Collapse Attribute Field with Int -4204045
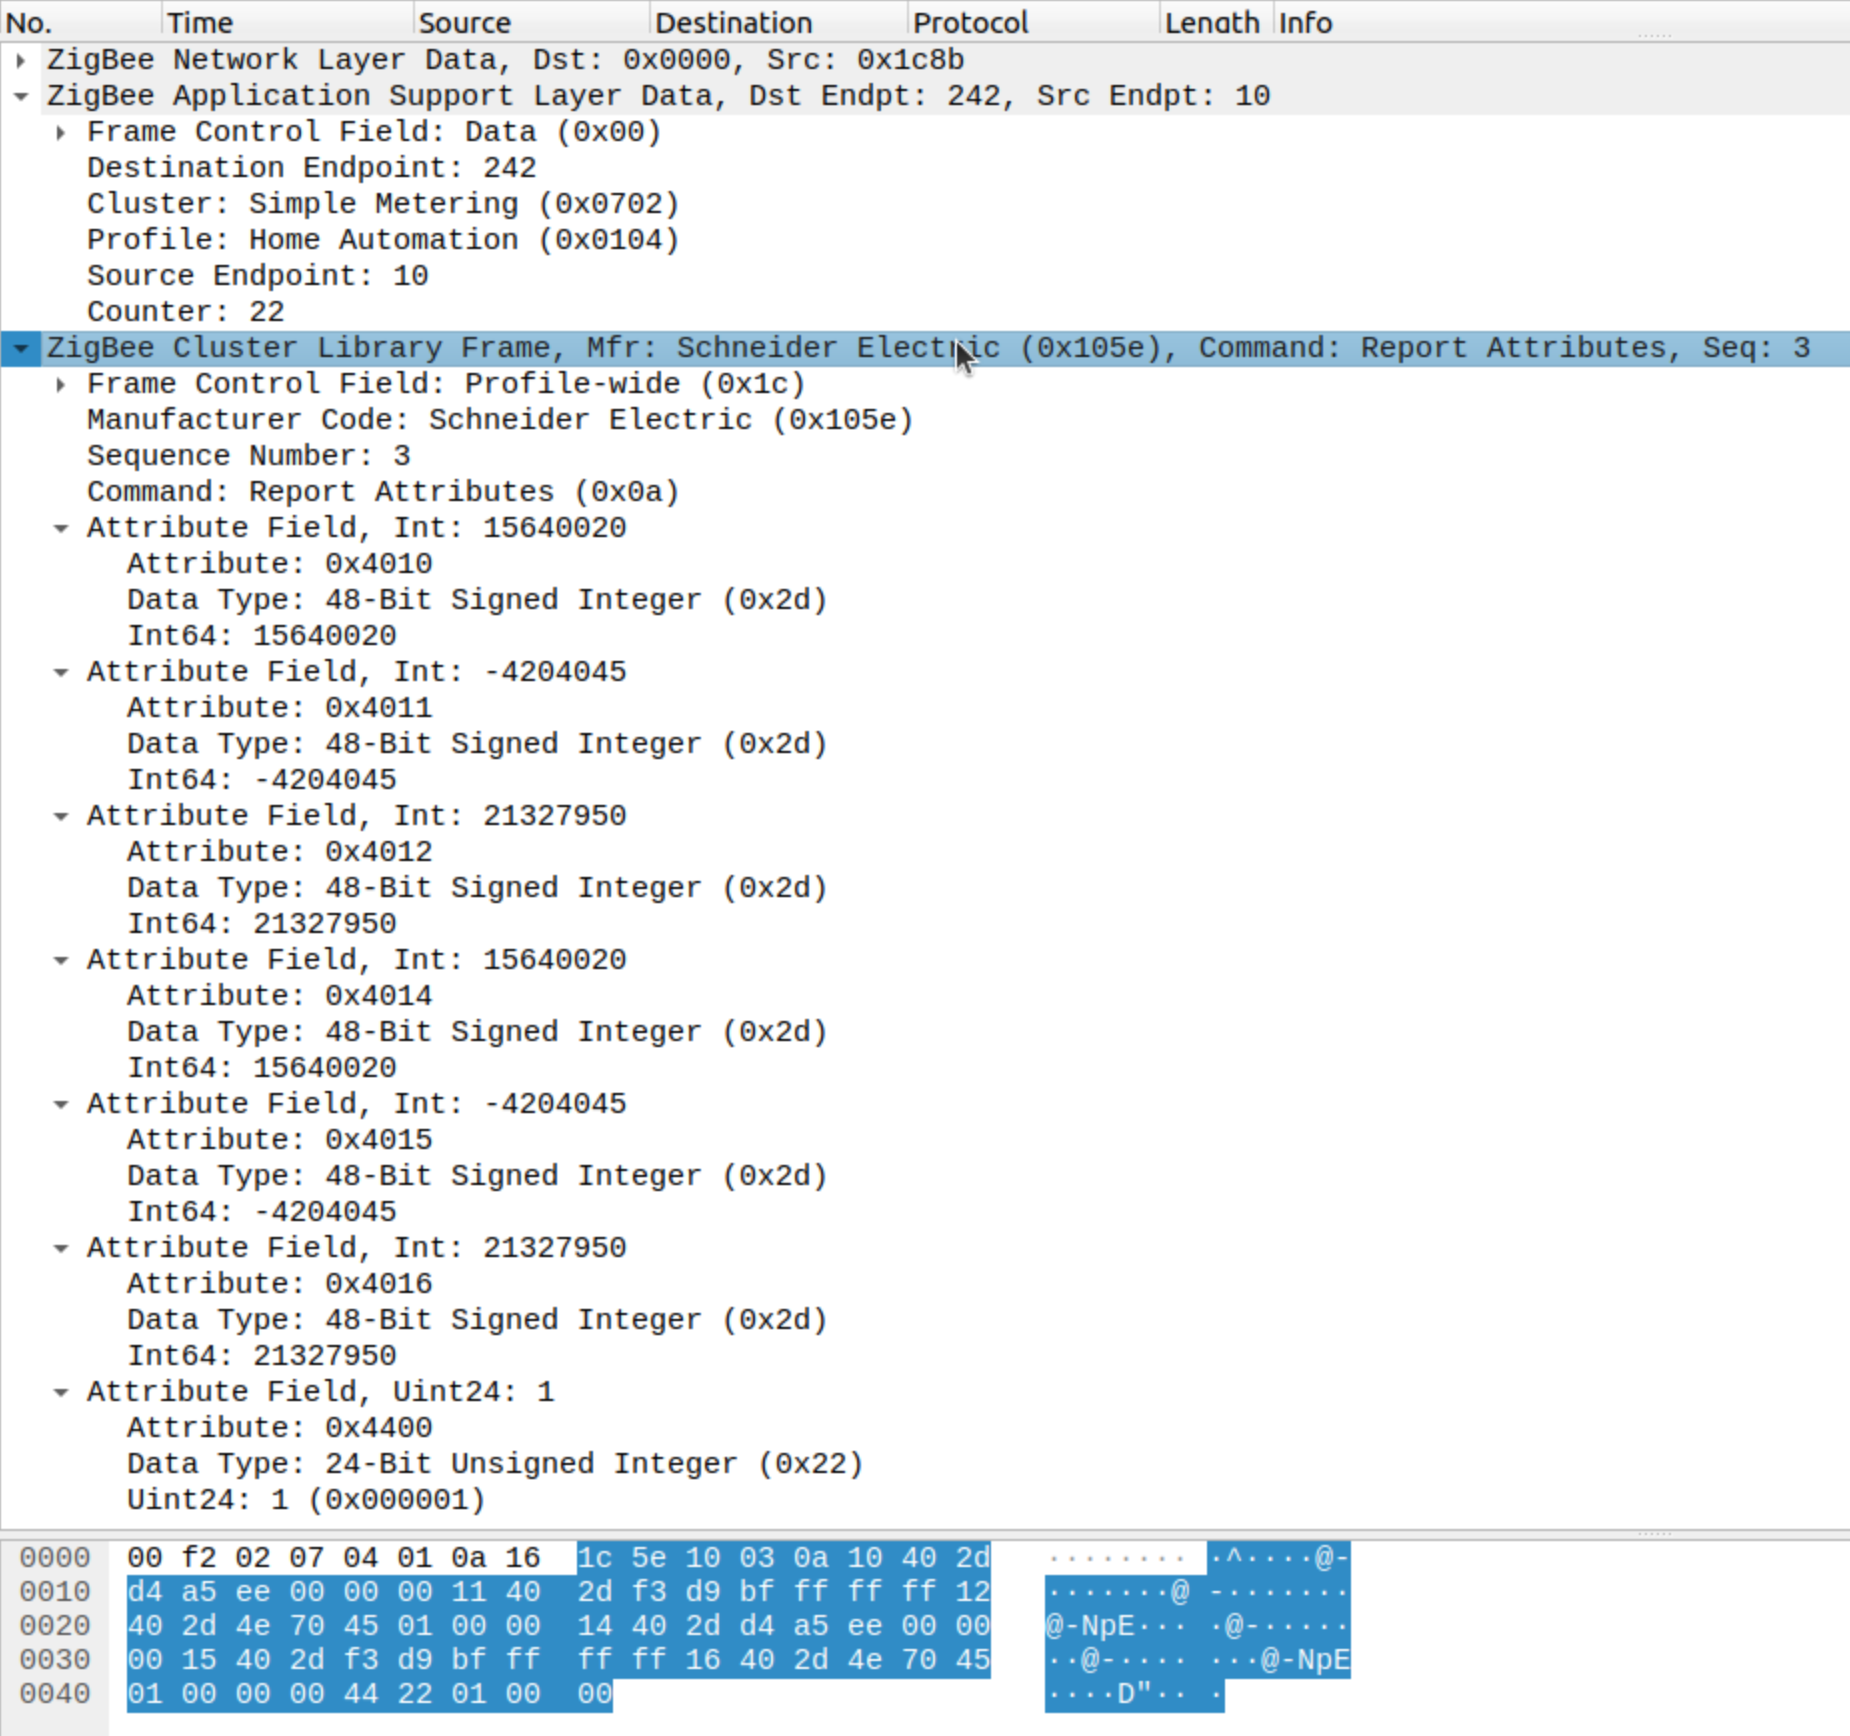The width and height of the screenshot is (1850, 1736). (x=63, y=671)
